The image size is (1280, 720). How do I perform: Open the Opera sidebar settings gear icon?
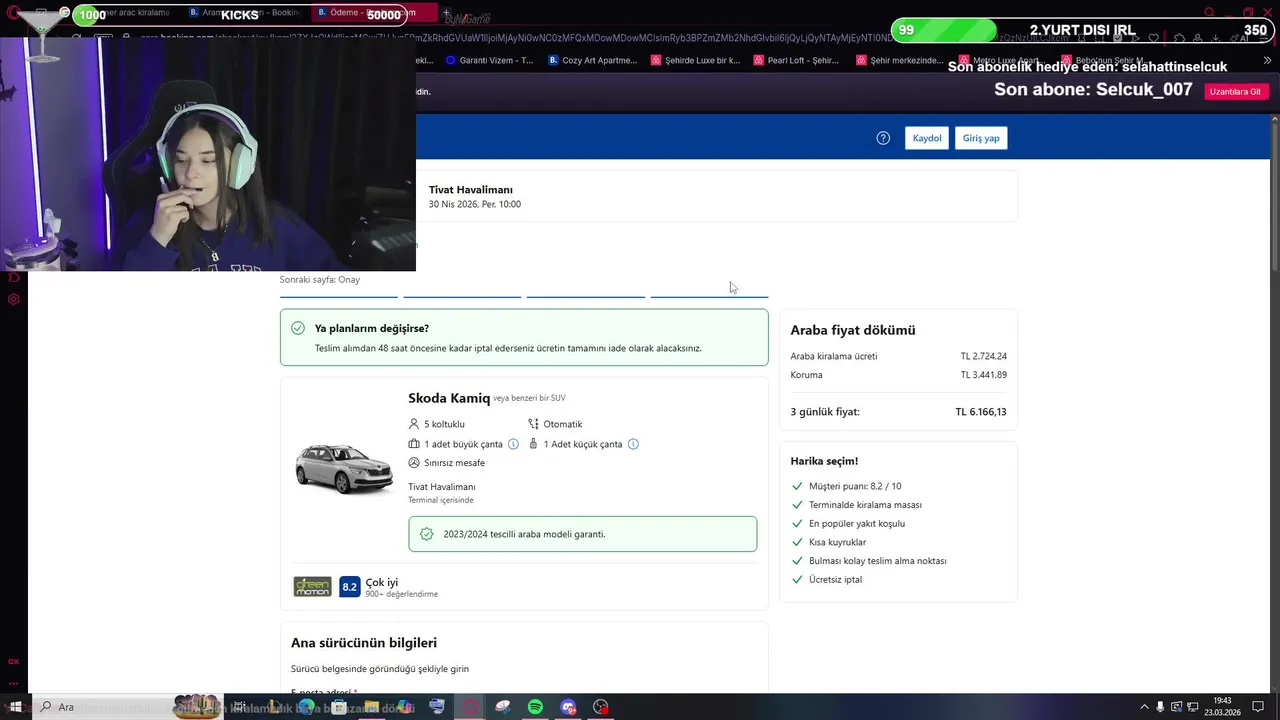(14, 299)
